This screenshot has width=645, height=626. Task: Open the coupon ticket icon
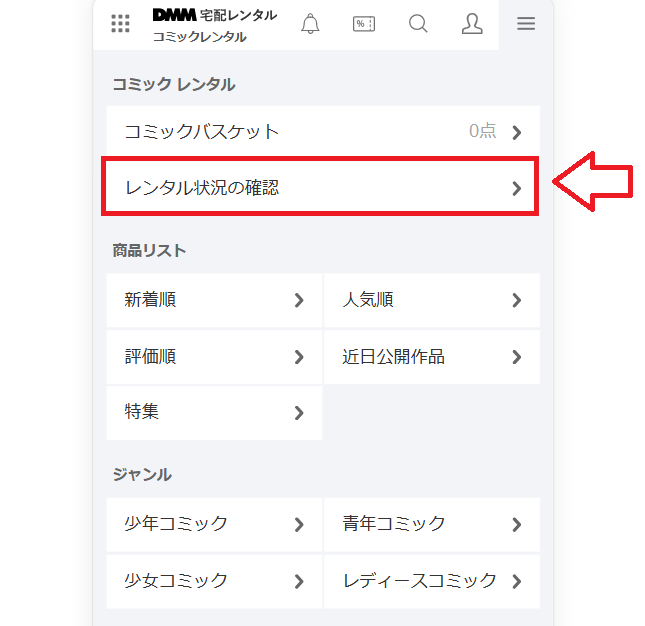click(x=364, y=24)
